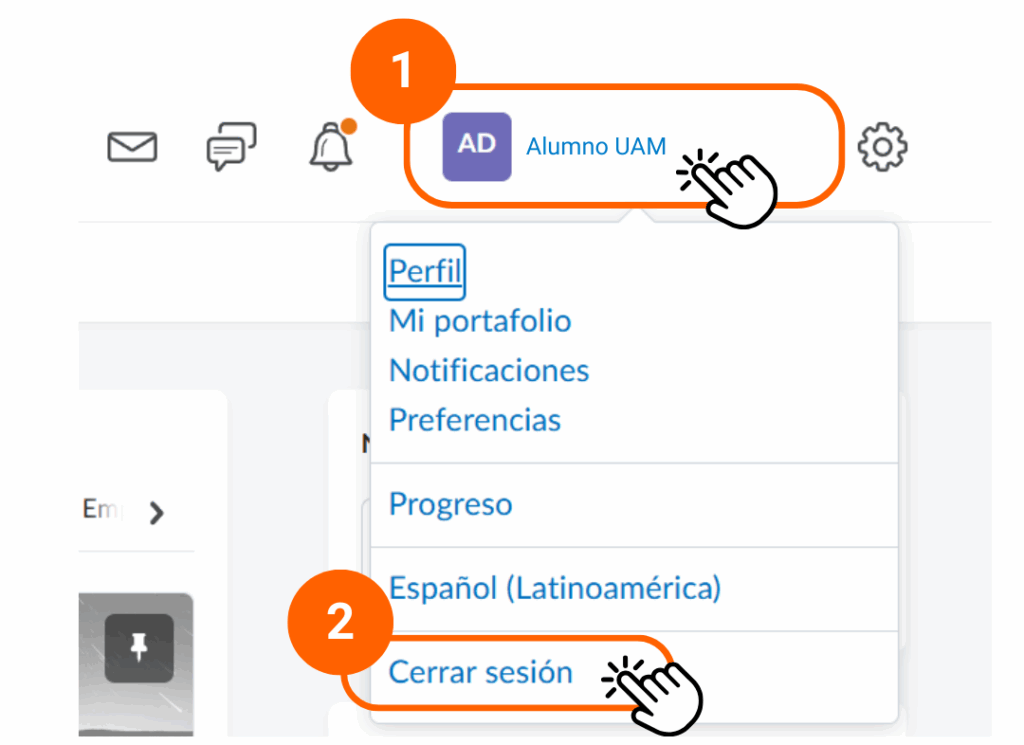Image resolution: width=1024 pixels, height=745 pixels.
Task: Click the pin icon on the course image
Action: click(139, 648)
